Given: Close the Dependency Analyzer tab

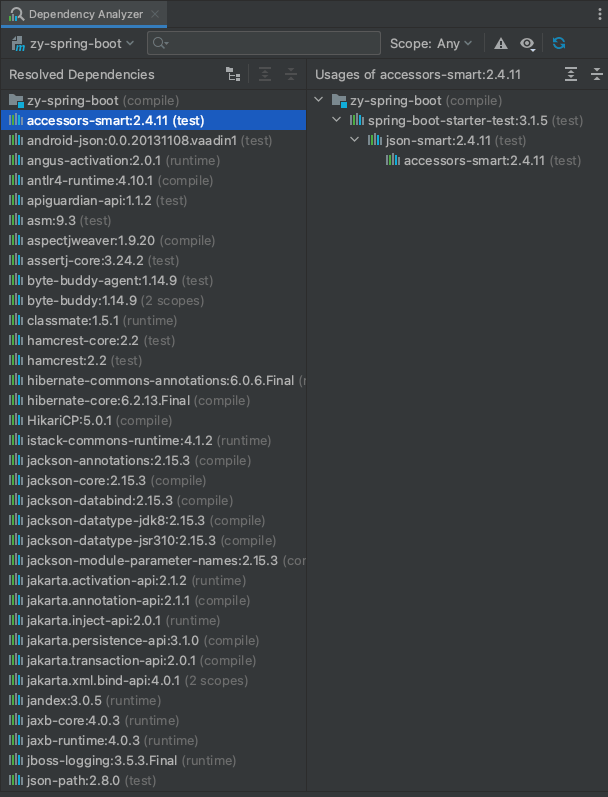Looking at the screenshot, I should (155, 14).
